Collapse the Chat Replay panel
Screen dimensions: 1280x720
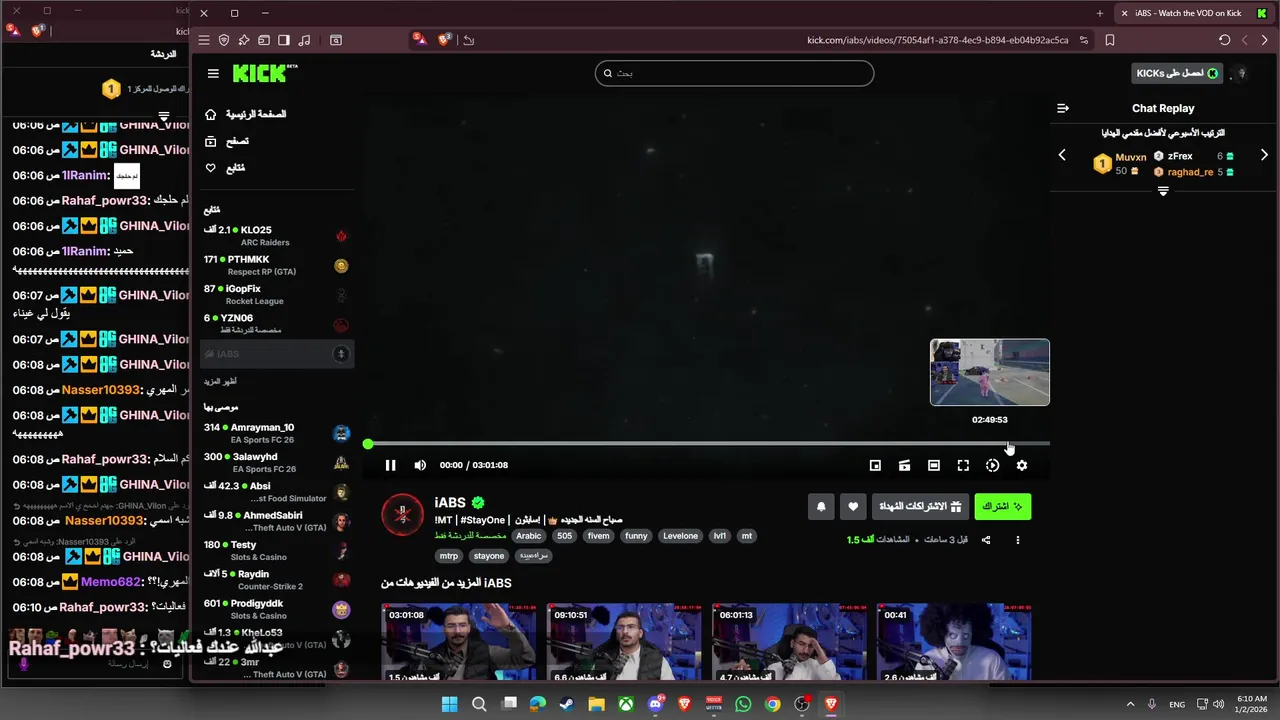(x=1063, y=108)
